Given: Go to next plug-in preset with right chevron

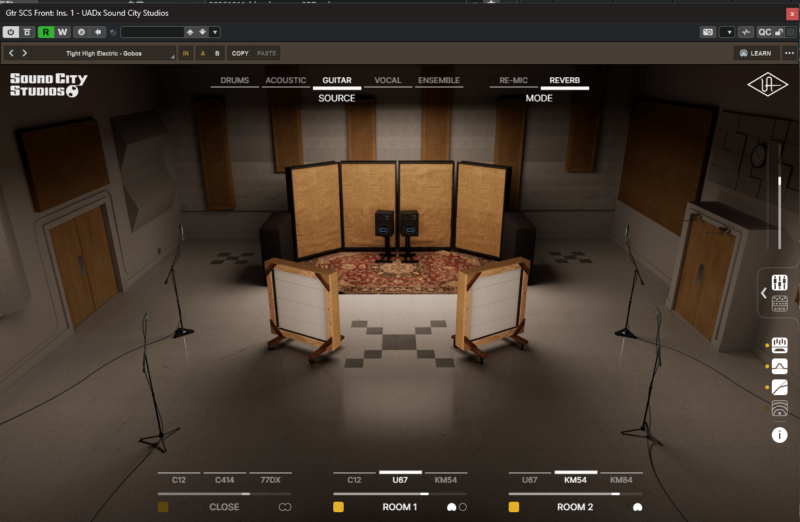Looking at the screenshot, I should pos(24,53).
